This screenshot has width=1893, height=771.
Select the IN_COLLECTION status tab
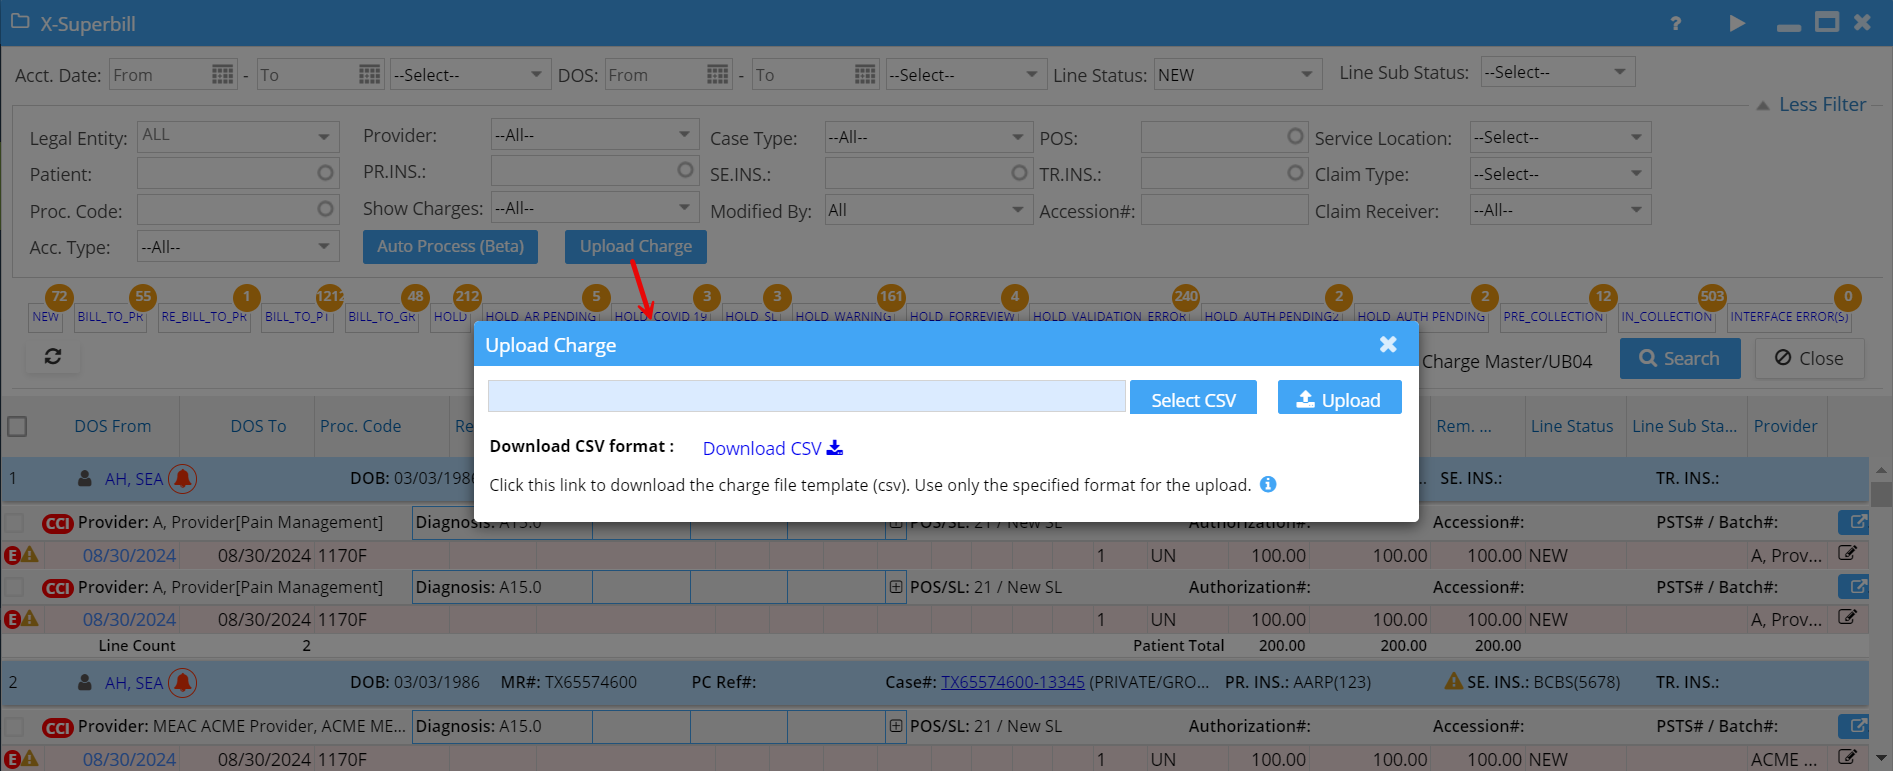click(1666, 316)
